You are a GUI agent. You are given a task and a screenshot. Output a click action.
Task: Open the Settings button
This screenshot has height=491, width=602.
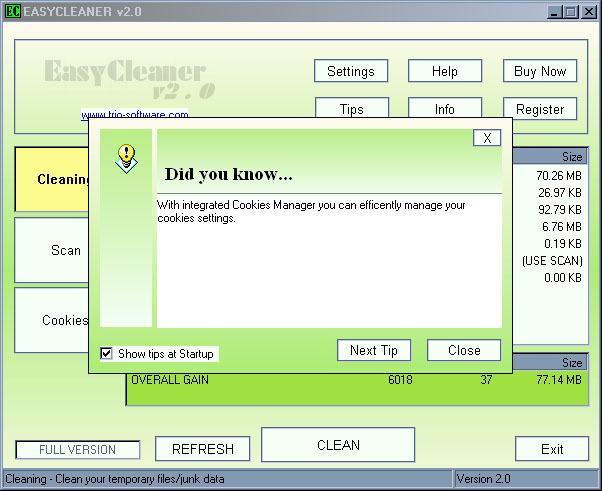coord(351,71)
